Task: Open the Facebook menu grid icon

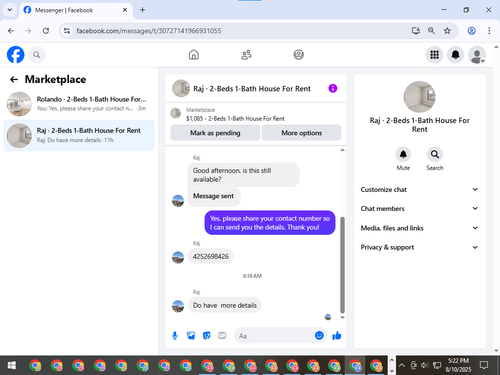Action: pyautogui.click(x=434, y=55)
